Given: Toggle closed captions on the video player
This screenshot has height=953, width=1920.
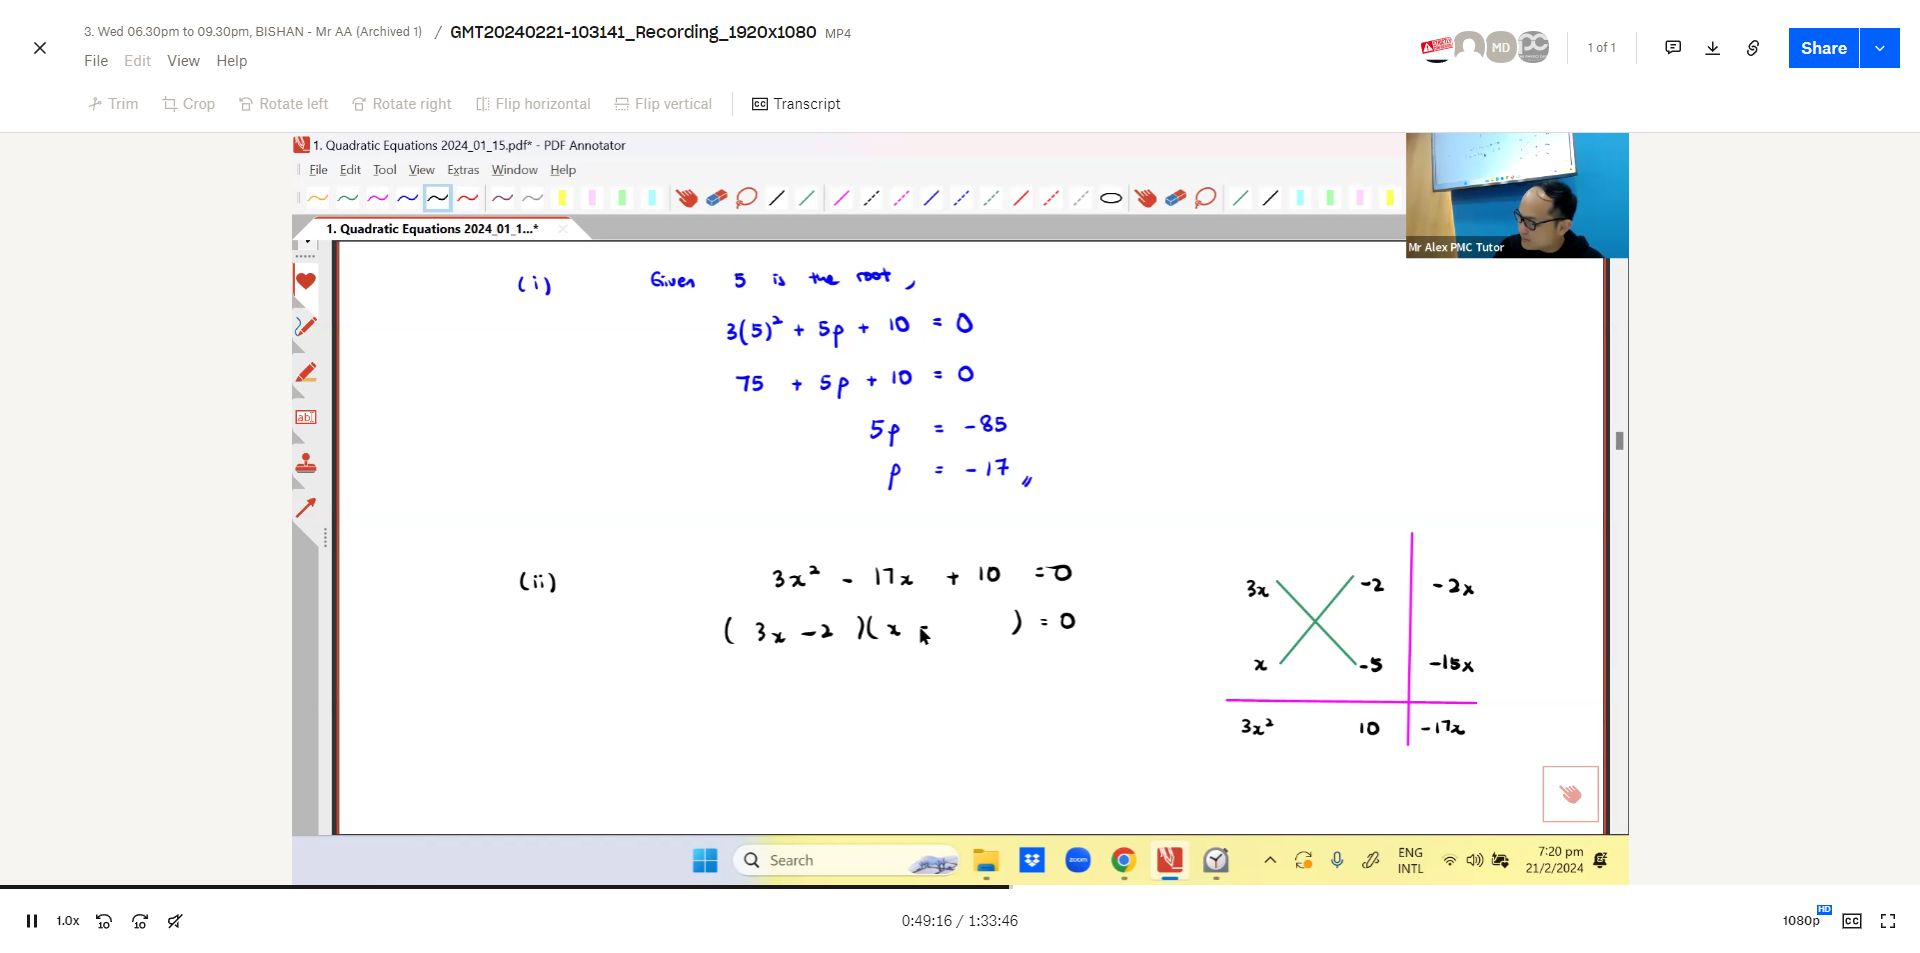Looking at the screenshot, I should (x=1852, y=921).
